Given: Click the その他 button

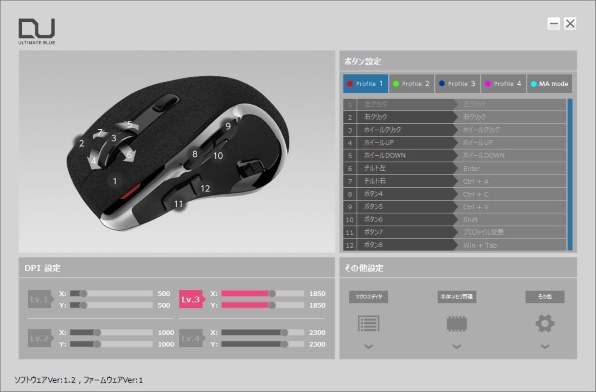Looking at the screenshot, I should point(545,297).
